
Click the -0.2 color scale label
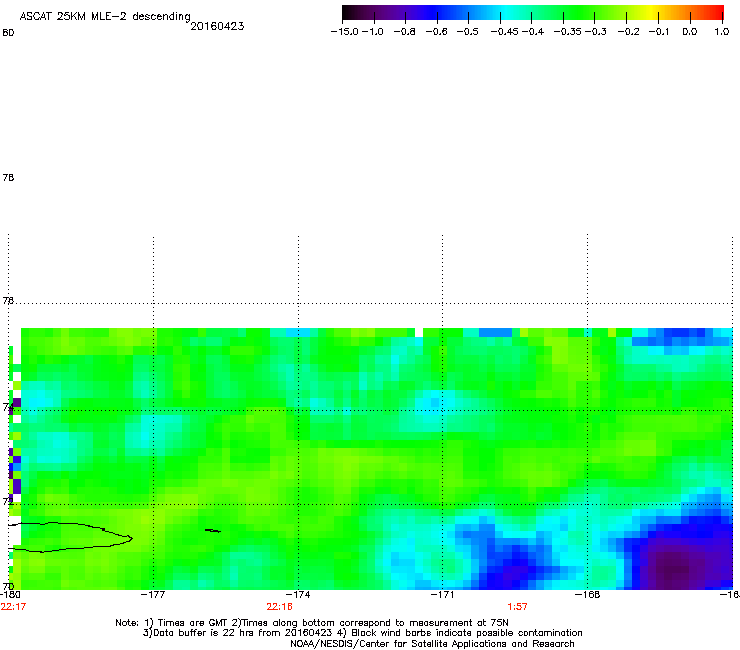pos(629,32)
